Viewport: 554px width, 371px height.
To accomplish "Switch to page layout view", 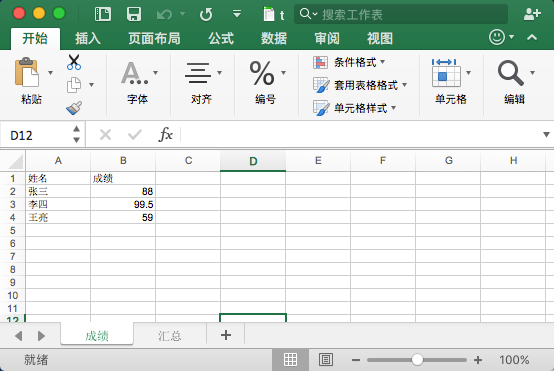I will point(326,360).
